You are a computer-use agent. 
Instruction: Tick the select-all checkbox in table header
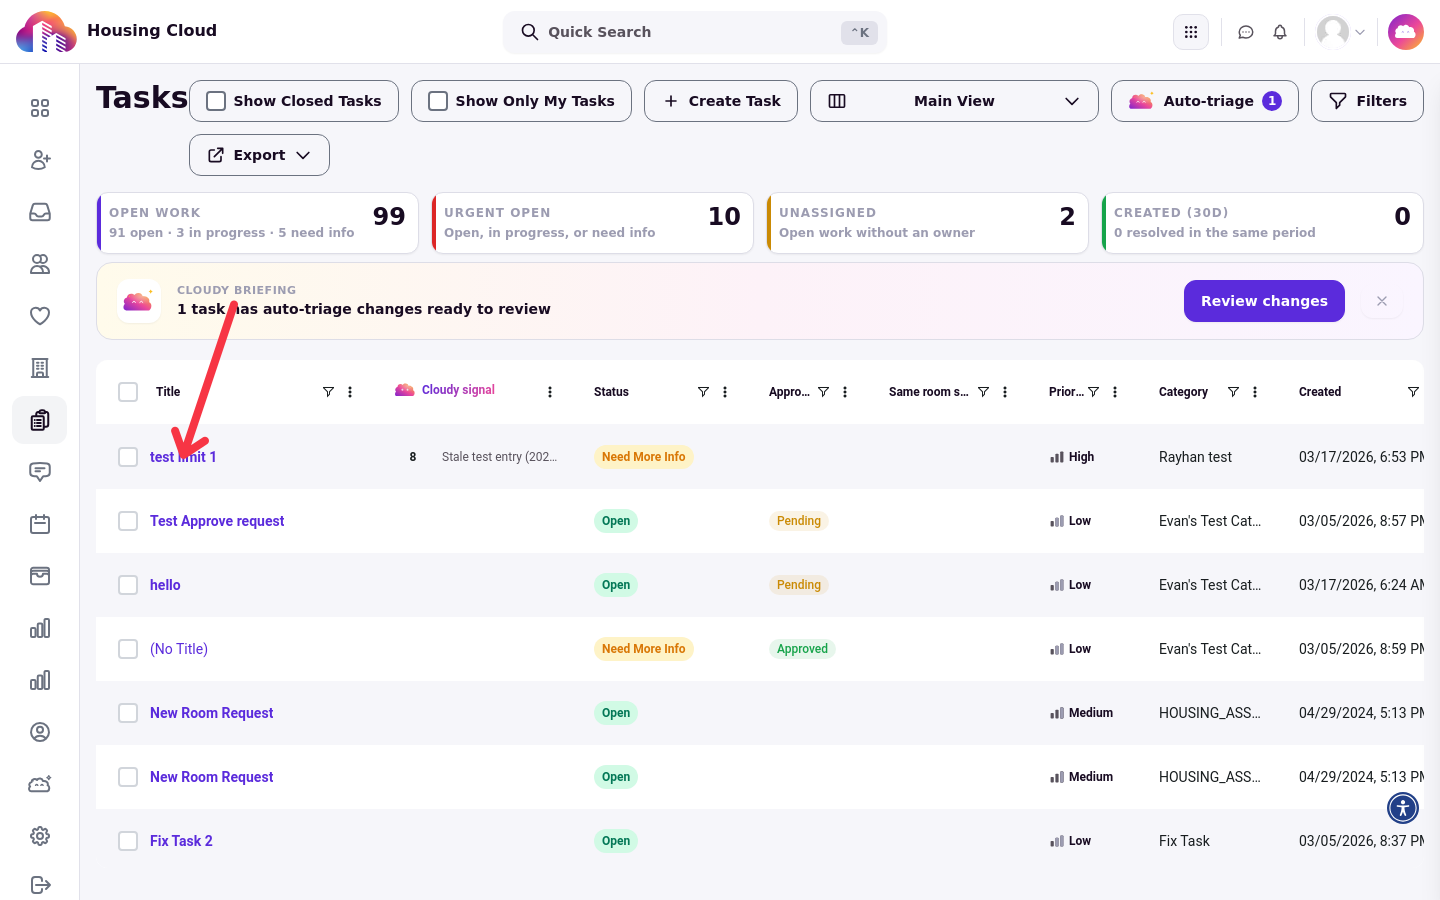[128, 392]
